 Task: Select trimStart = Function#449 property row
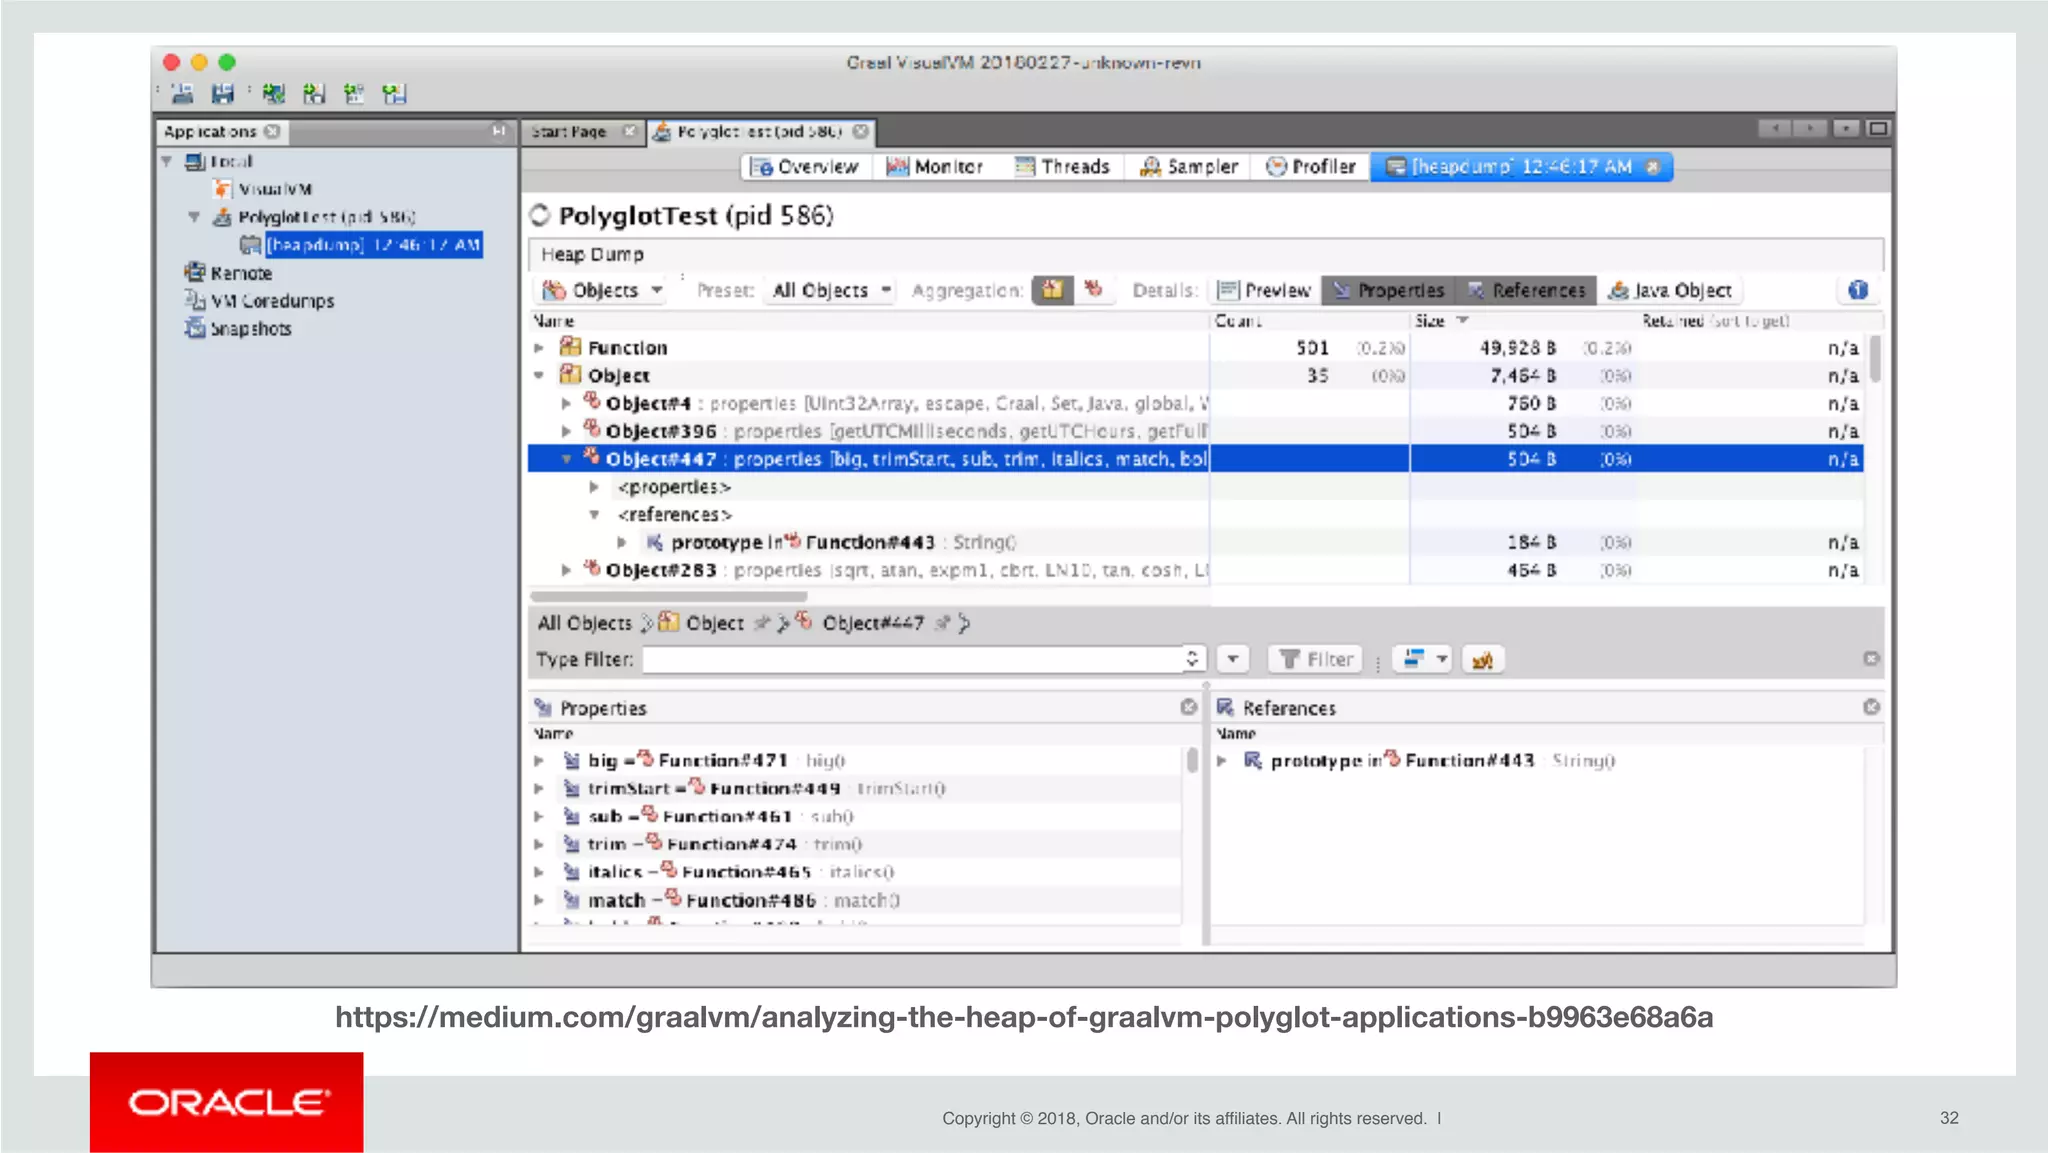point(856,789)
